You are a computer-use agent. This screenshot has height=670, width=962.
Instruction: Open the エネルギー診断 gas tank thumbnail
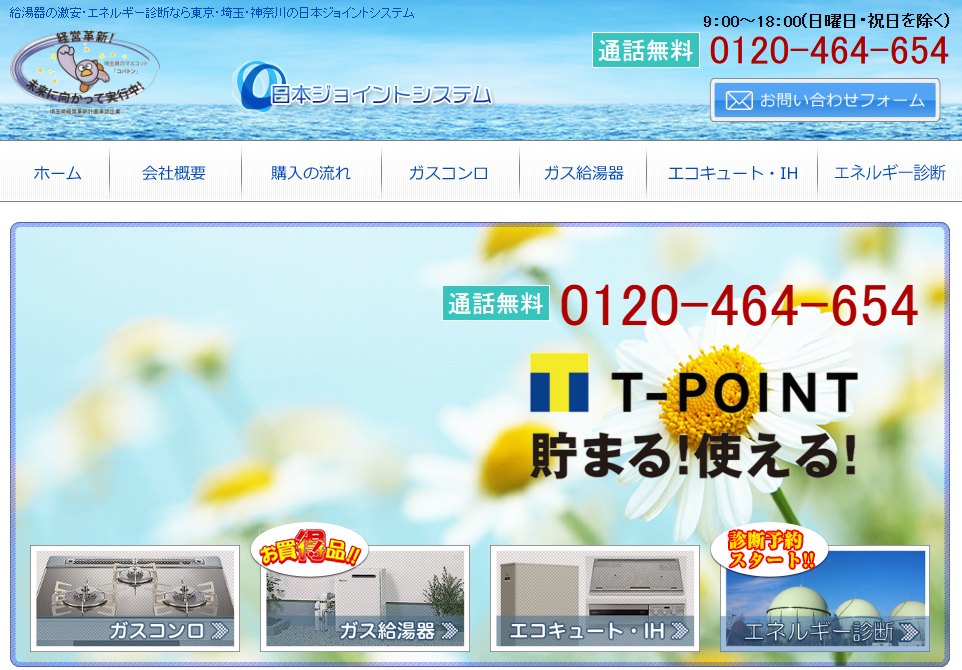click(x=824, y=605)
